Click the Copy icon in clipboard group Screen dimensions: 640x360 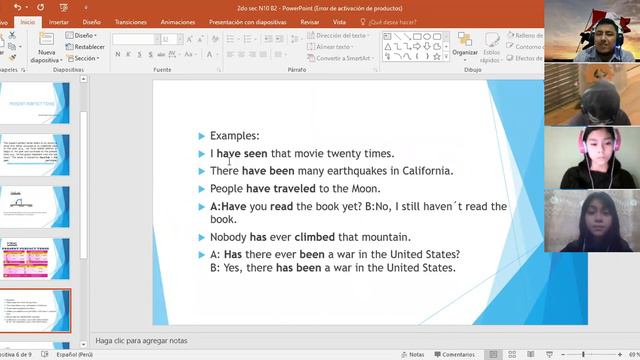pyautogui.click(x=12, y=47)
